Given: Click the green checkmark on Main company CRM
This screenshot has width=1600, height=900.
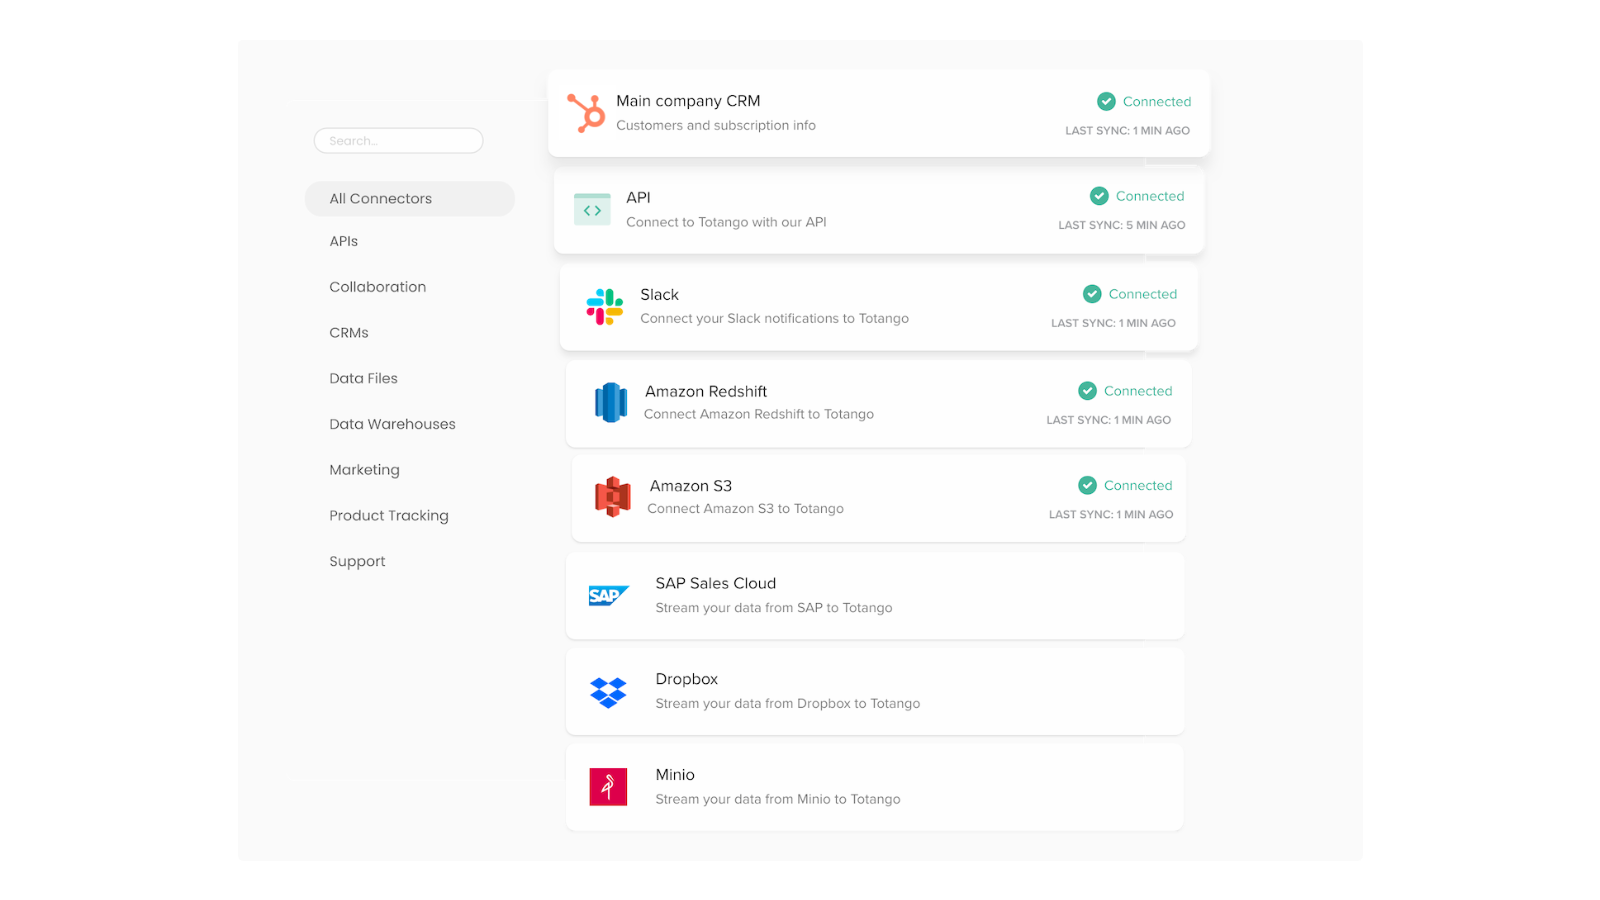Looking at the screenshot, I should [x=1106, y=101].
